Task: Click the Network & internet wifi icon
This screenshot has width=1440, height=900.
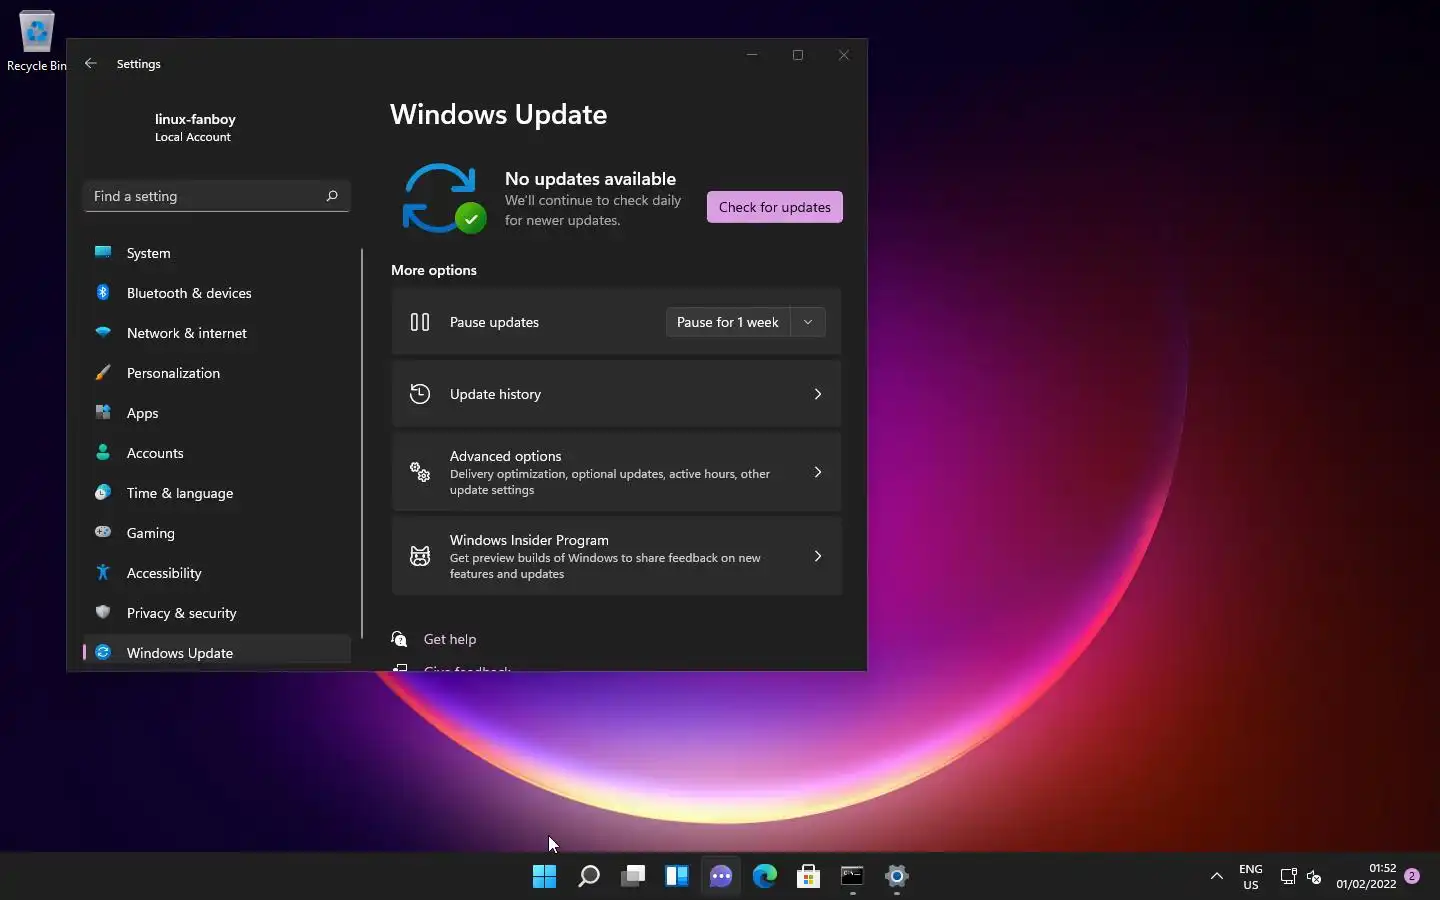Action: (x=103, y=332)
